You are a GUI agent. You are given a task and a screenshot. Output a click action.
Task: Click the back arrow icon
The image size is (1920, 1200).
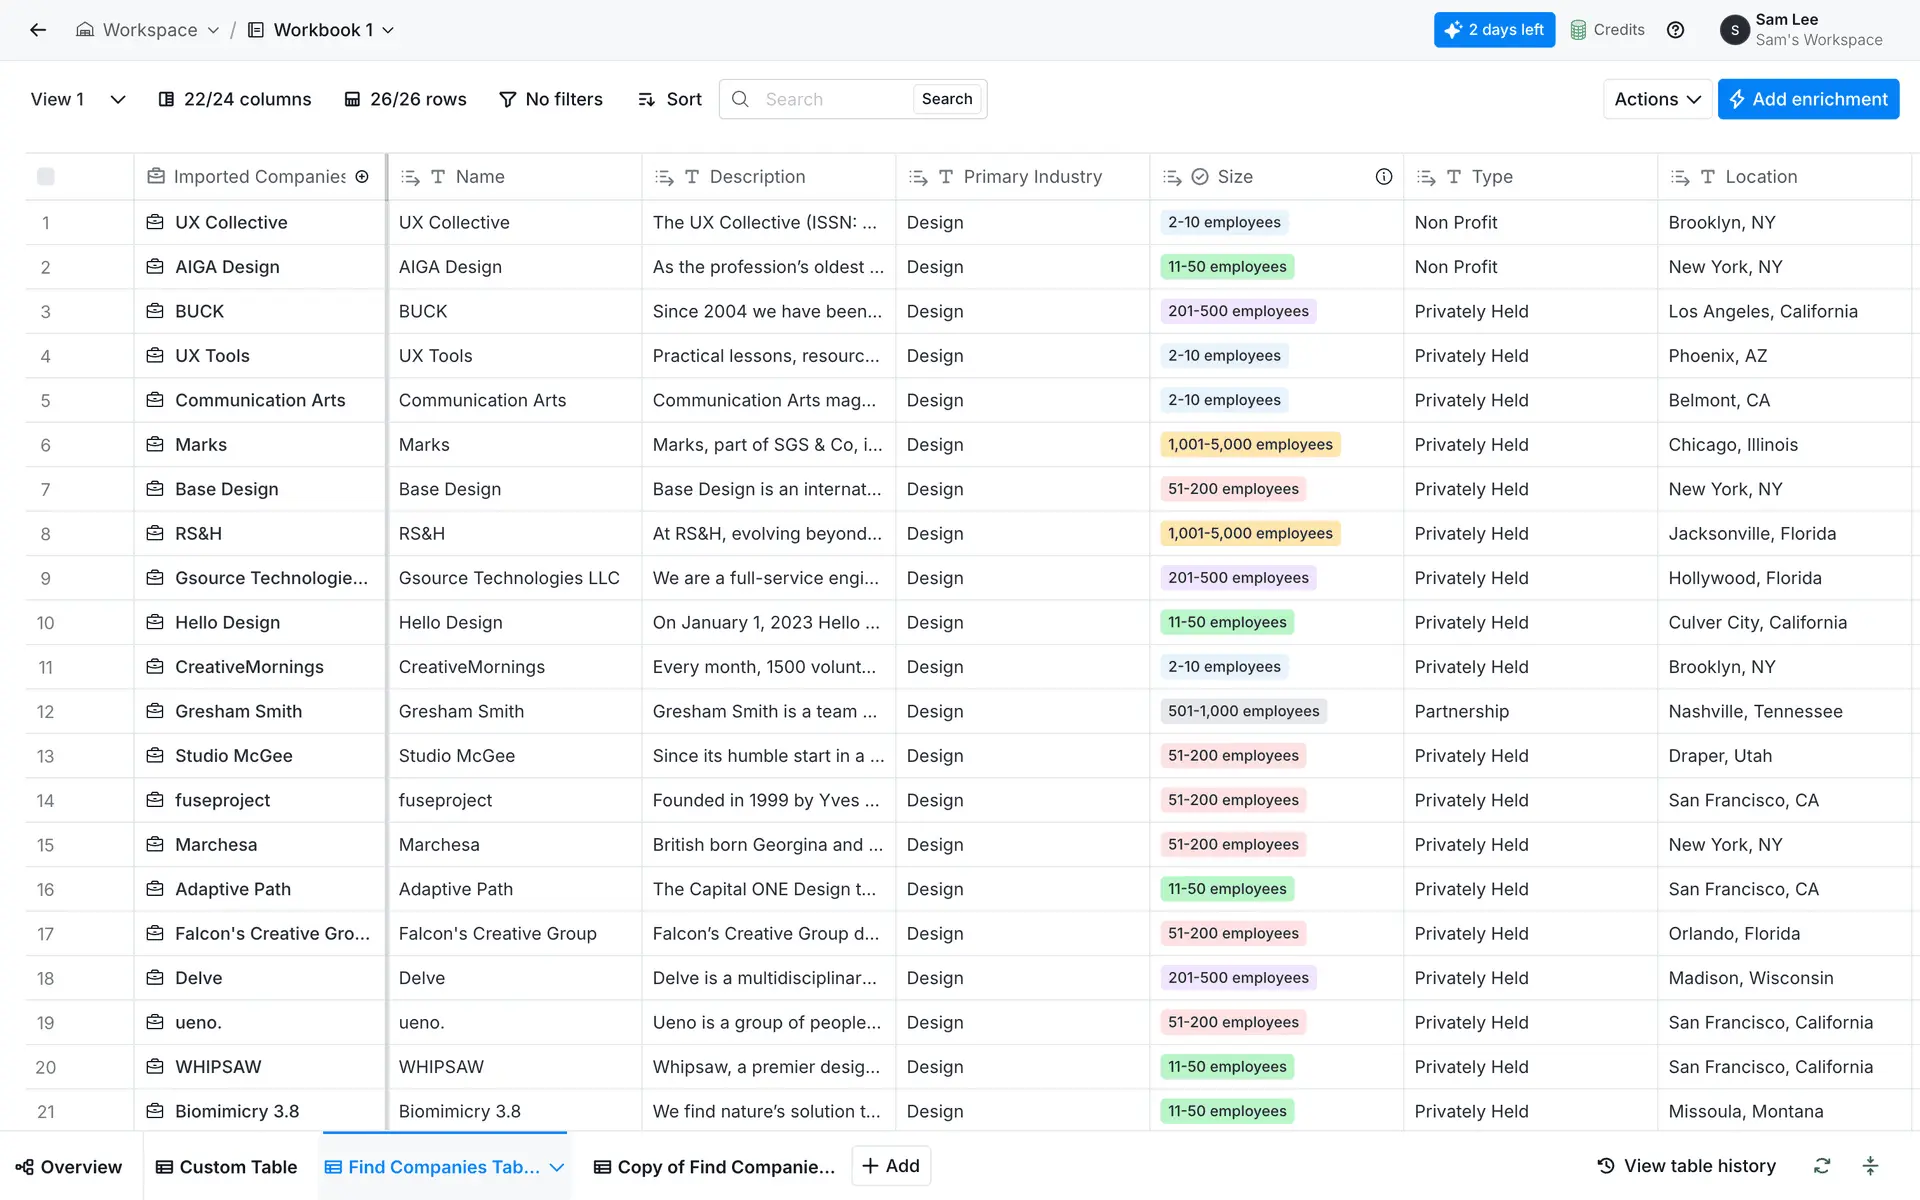pyautogui.click(x=38, y=30)
